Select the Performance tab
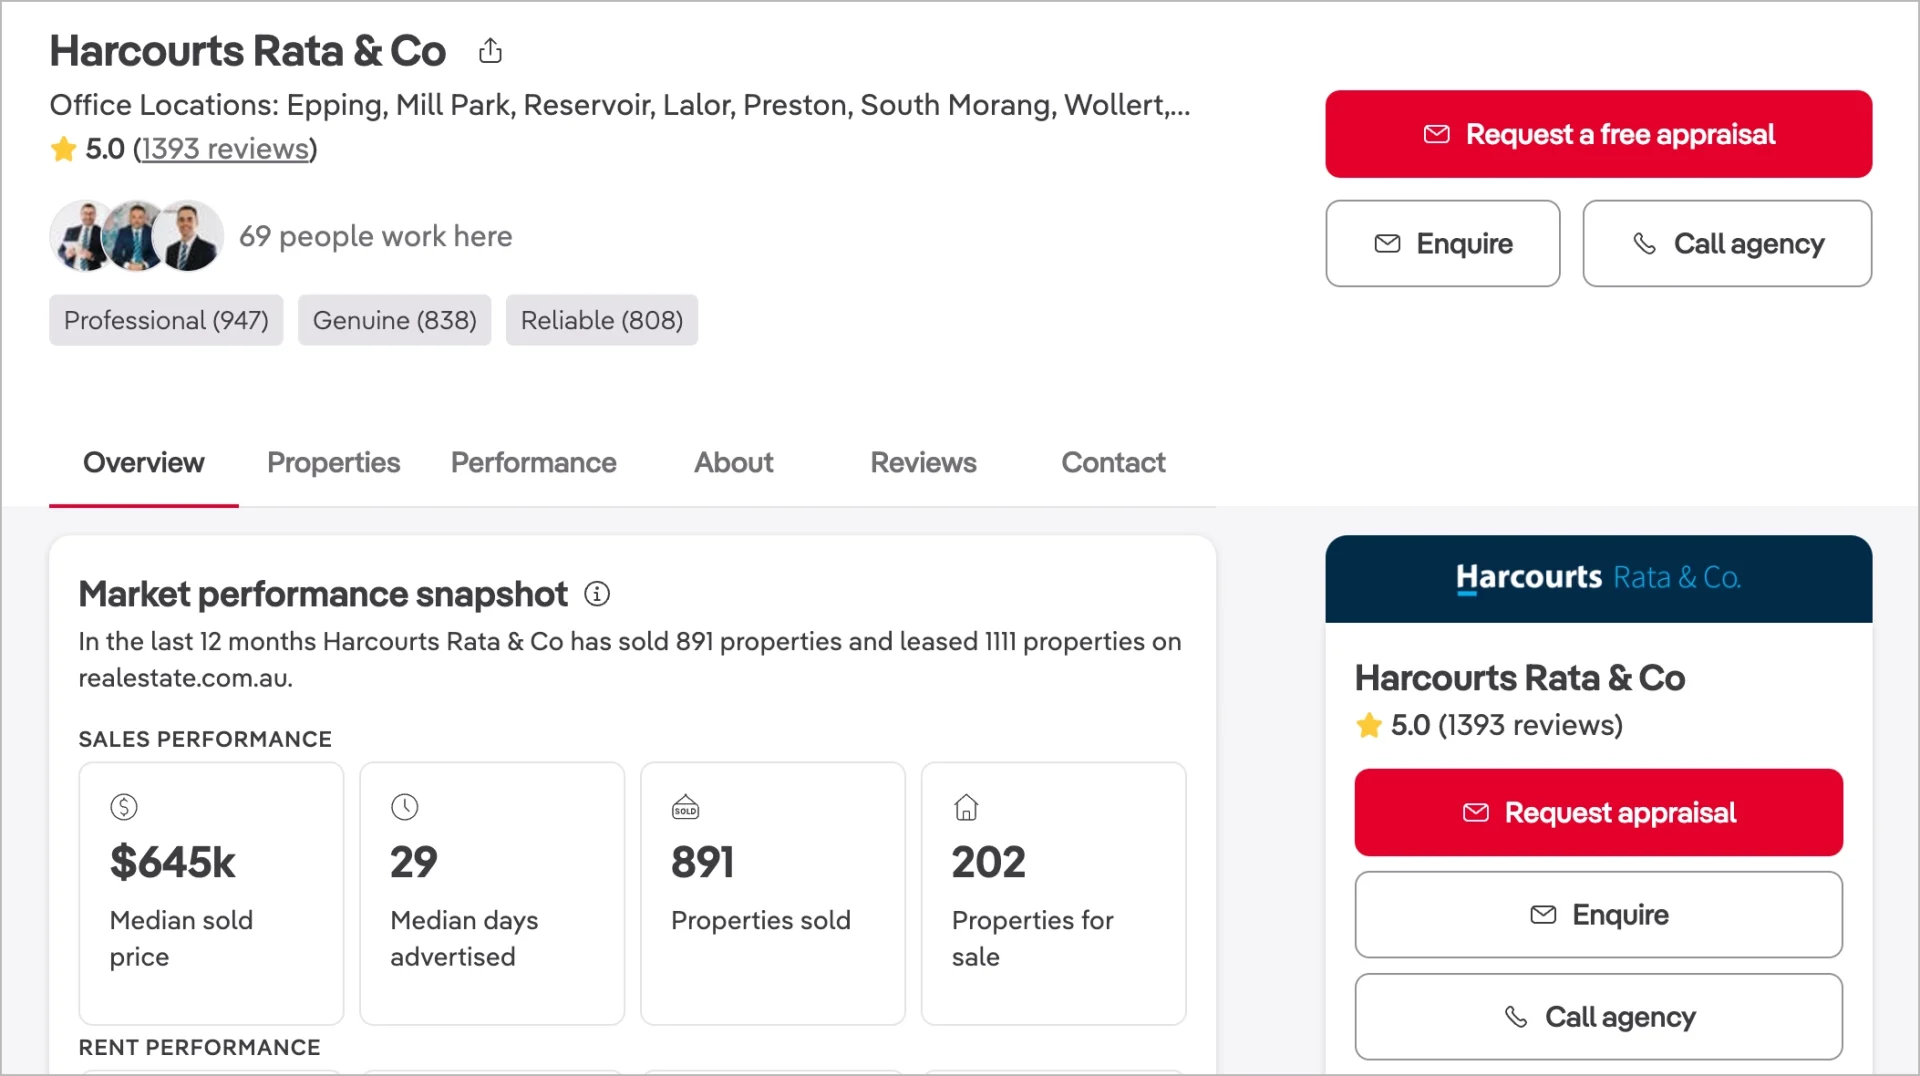The image size is (1920, 1076). pyautogui.click(x=533, y=462)
